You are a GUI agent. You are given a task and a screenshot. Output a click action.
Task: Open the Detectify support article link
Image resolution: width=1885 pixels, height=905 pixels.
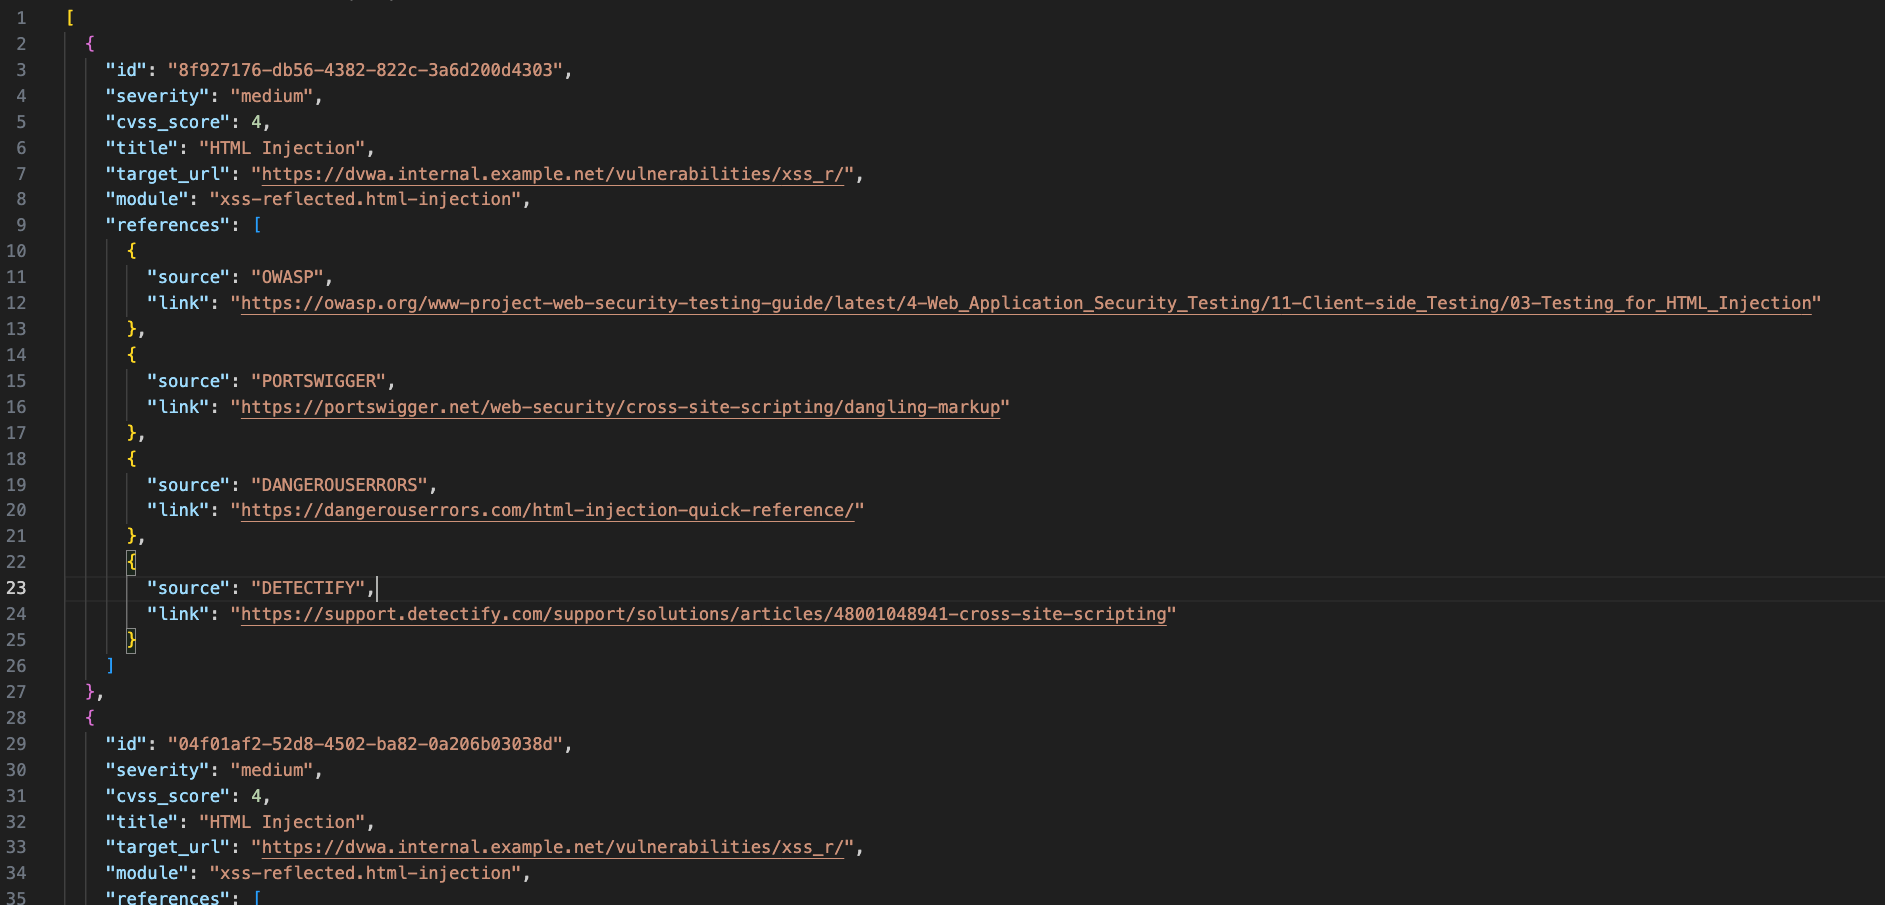[x=703, y=614]
